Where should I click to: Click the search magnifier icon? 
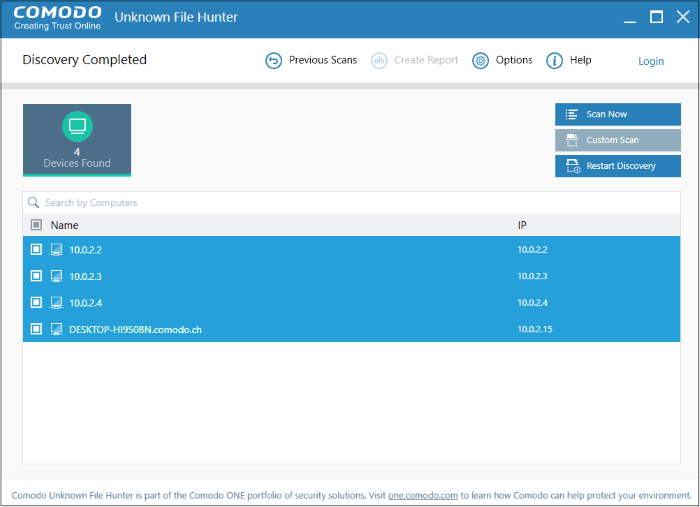coord(33,203)
